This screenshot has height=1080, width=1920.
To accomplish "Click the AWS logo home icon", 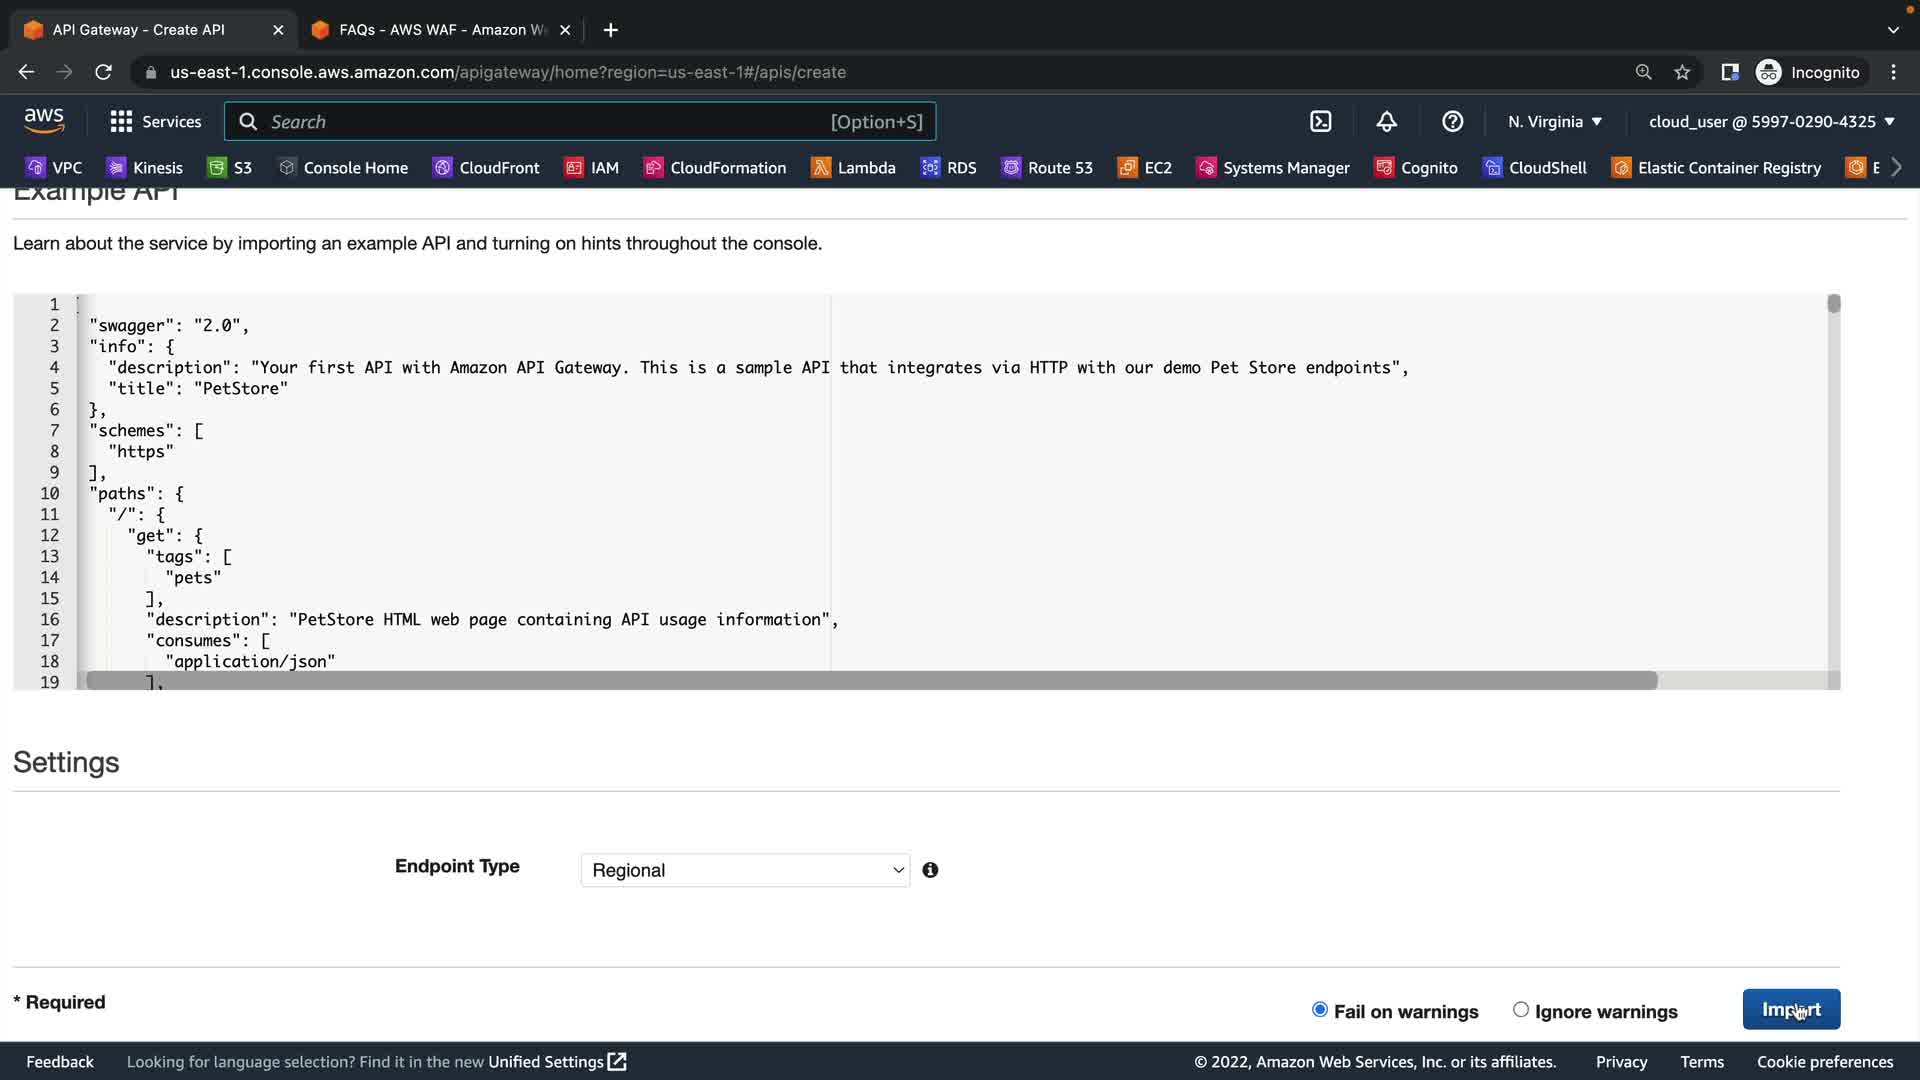I will (x=44, y=121).
